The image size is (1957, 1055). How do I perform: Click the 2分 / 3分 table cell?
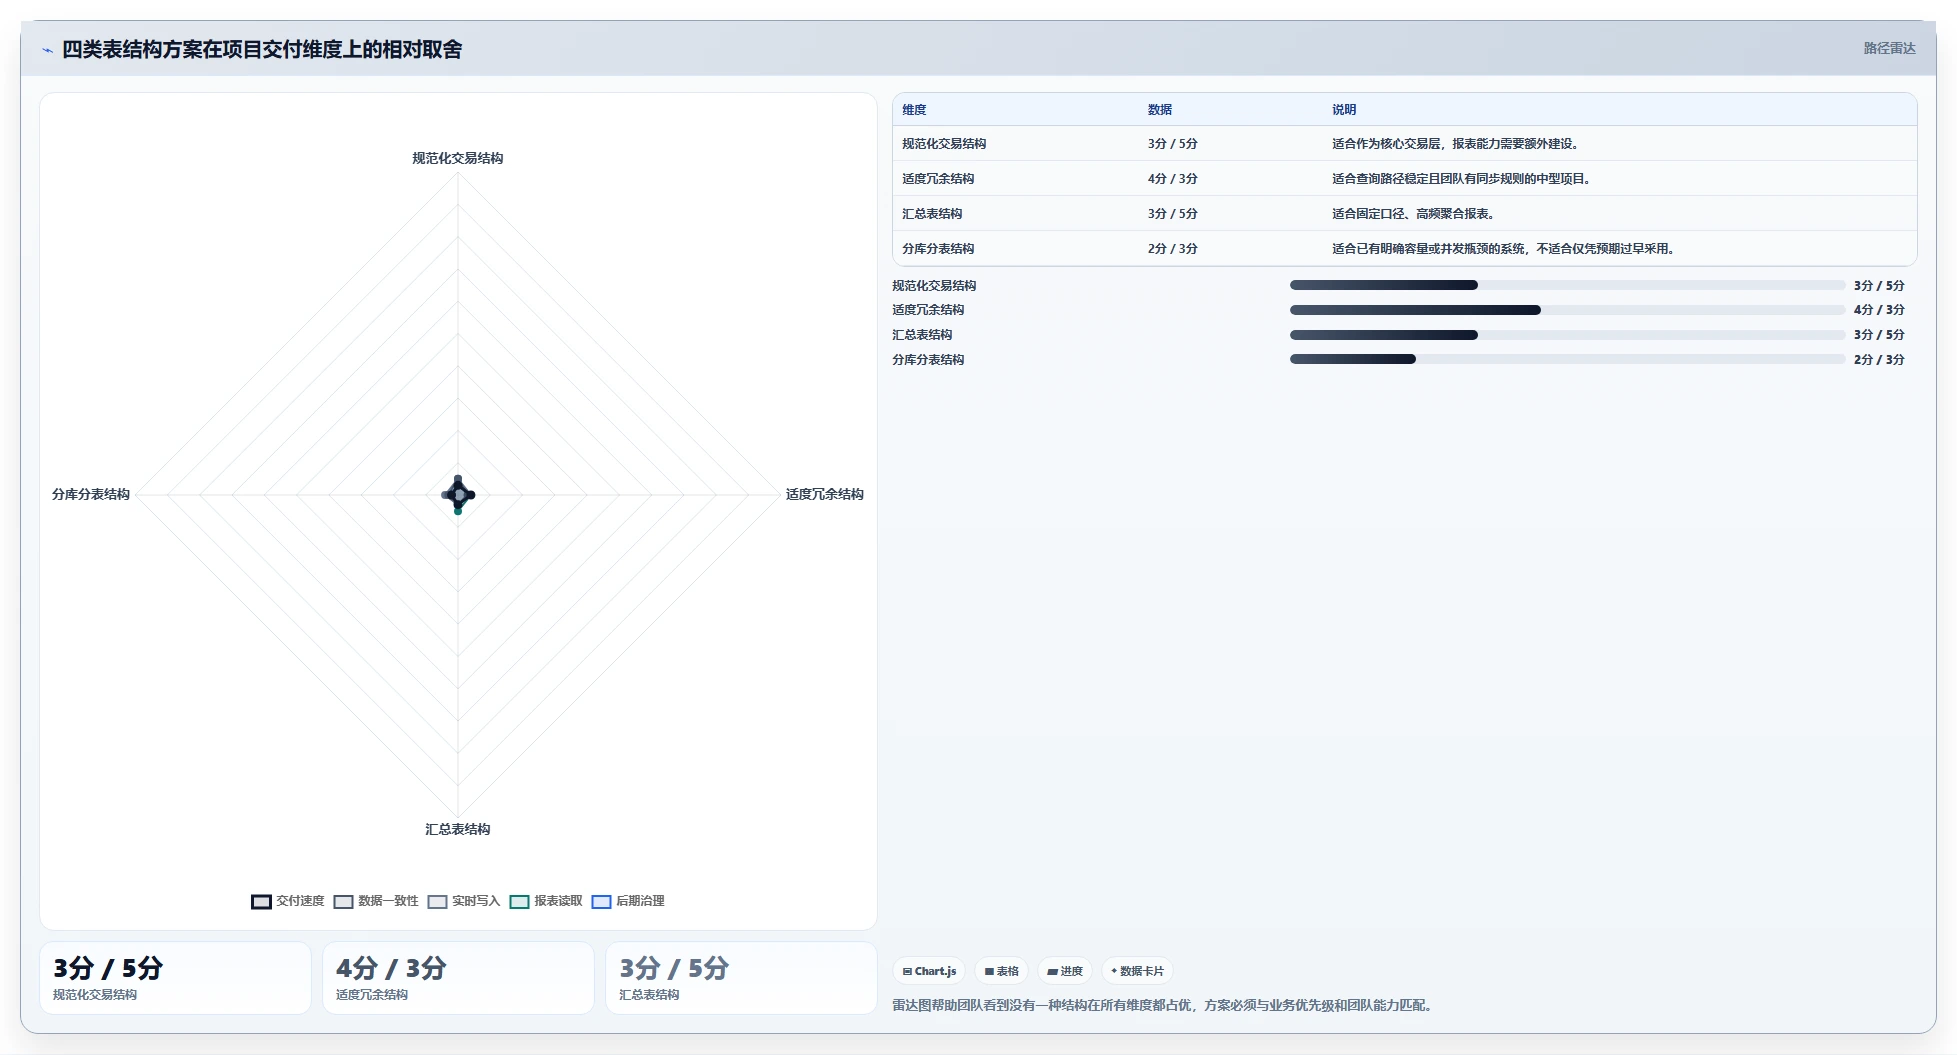pyautogui.click(x=1173, y=249)
